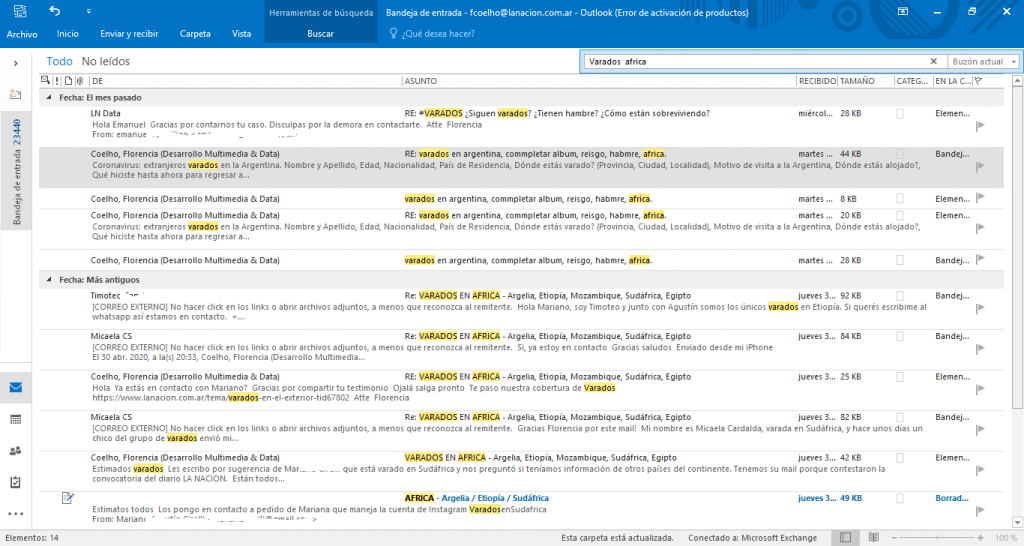Sort messages by RECIBIDO column
This screenshot has height=546, width=1024.
817,81
